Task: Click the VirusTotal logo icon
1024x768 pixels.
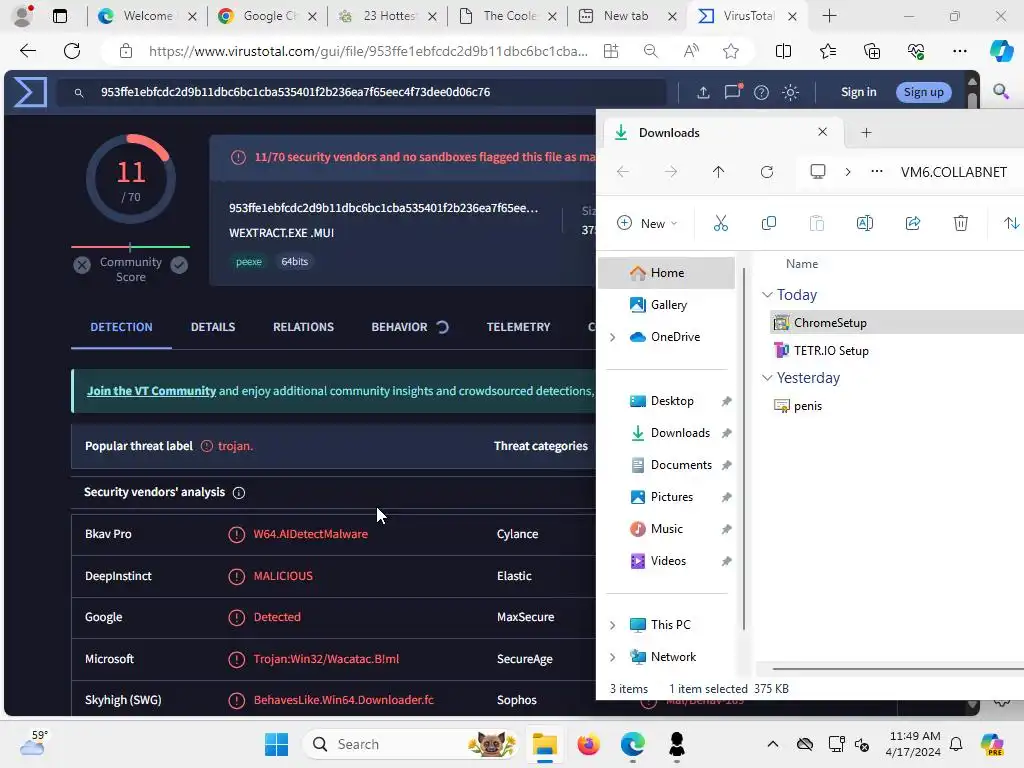Action: click(30, 92)
